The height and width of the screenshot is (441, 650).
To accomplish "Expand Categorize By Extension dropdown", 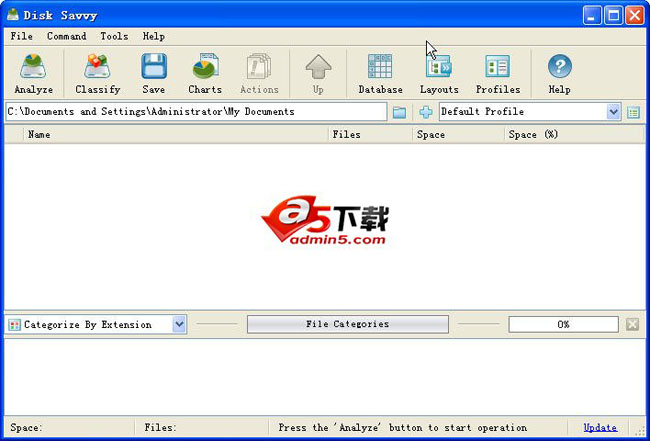I will (179, 325).
